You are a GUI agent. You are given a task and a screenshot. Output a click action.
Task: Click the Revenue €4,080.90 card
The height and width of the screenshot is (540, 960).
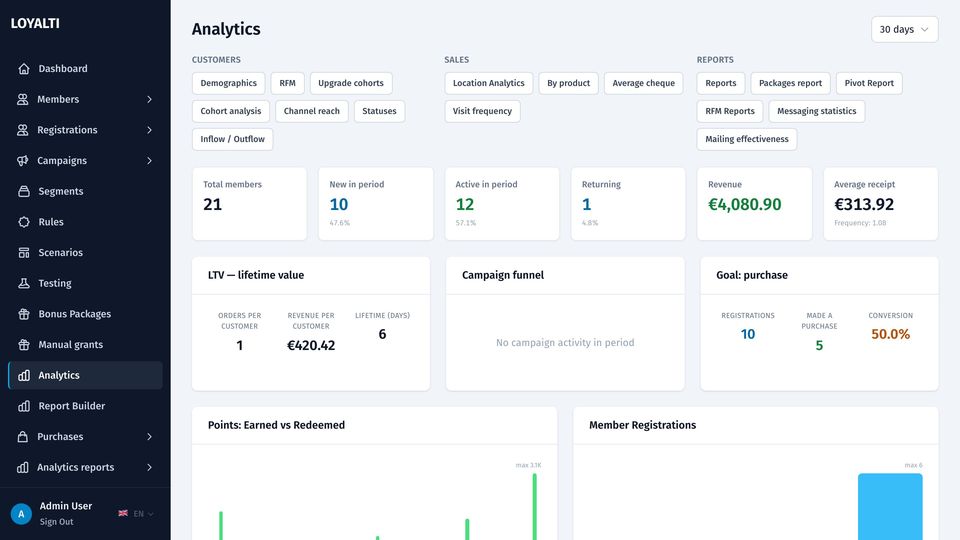754,204
